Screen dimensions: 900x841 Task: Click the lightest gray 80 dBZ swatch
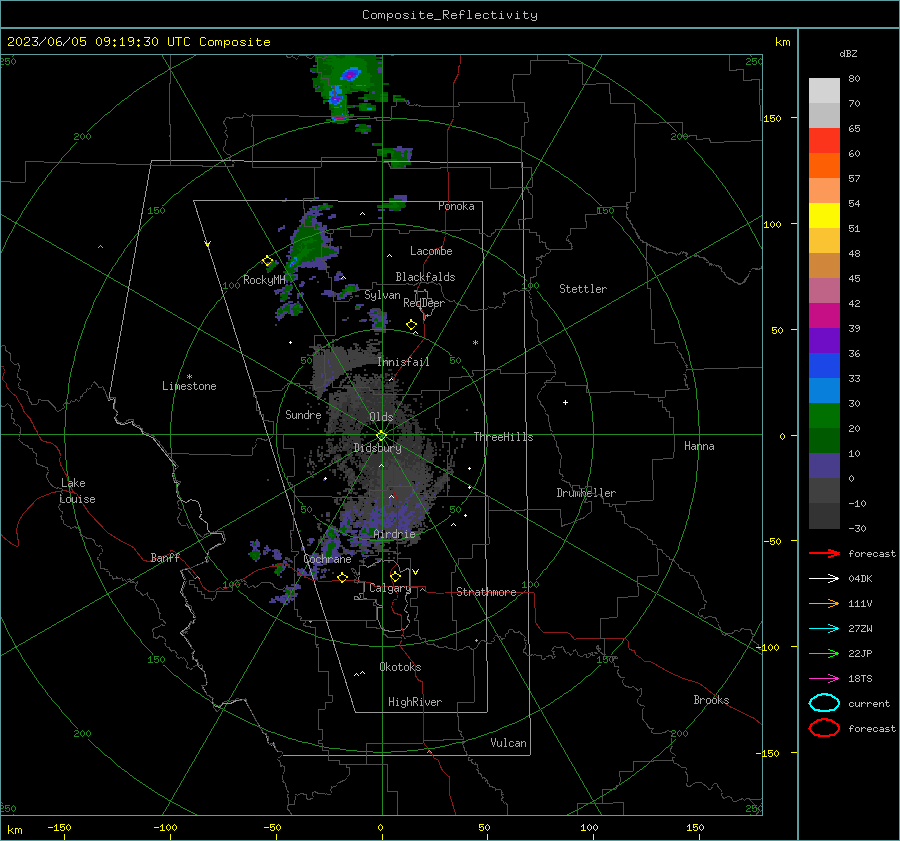click(824, 91)
